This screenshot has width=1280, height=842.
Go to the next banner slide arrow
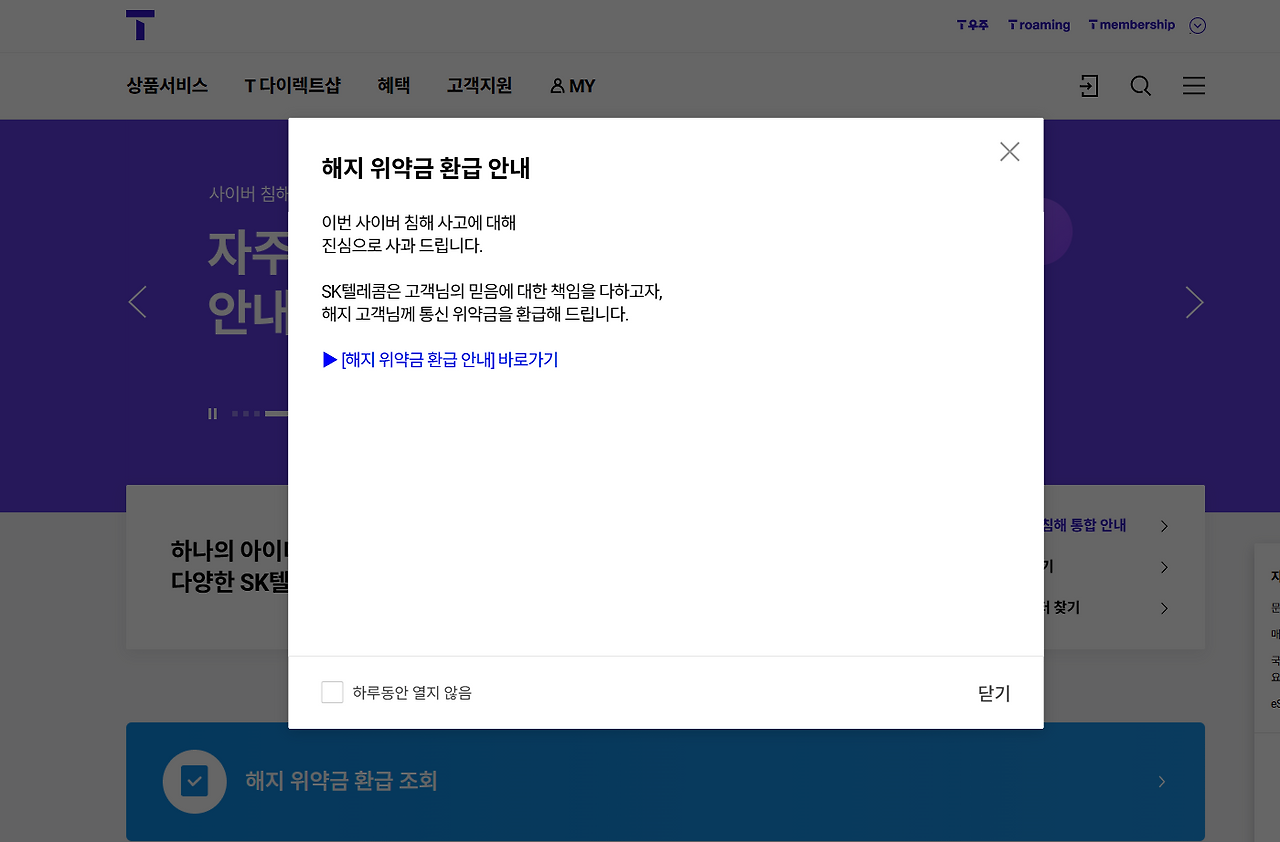1194,302
